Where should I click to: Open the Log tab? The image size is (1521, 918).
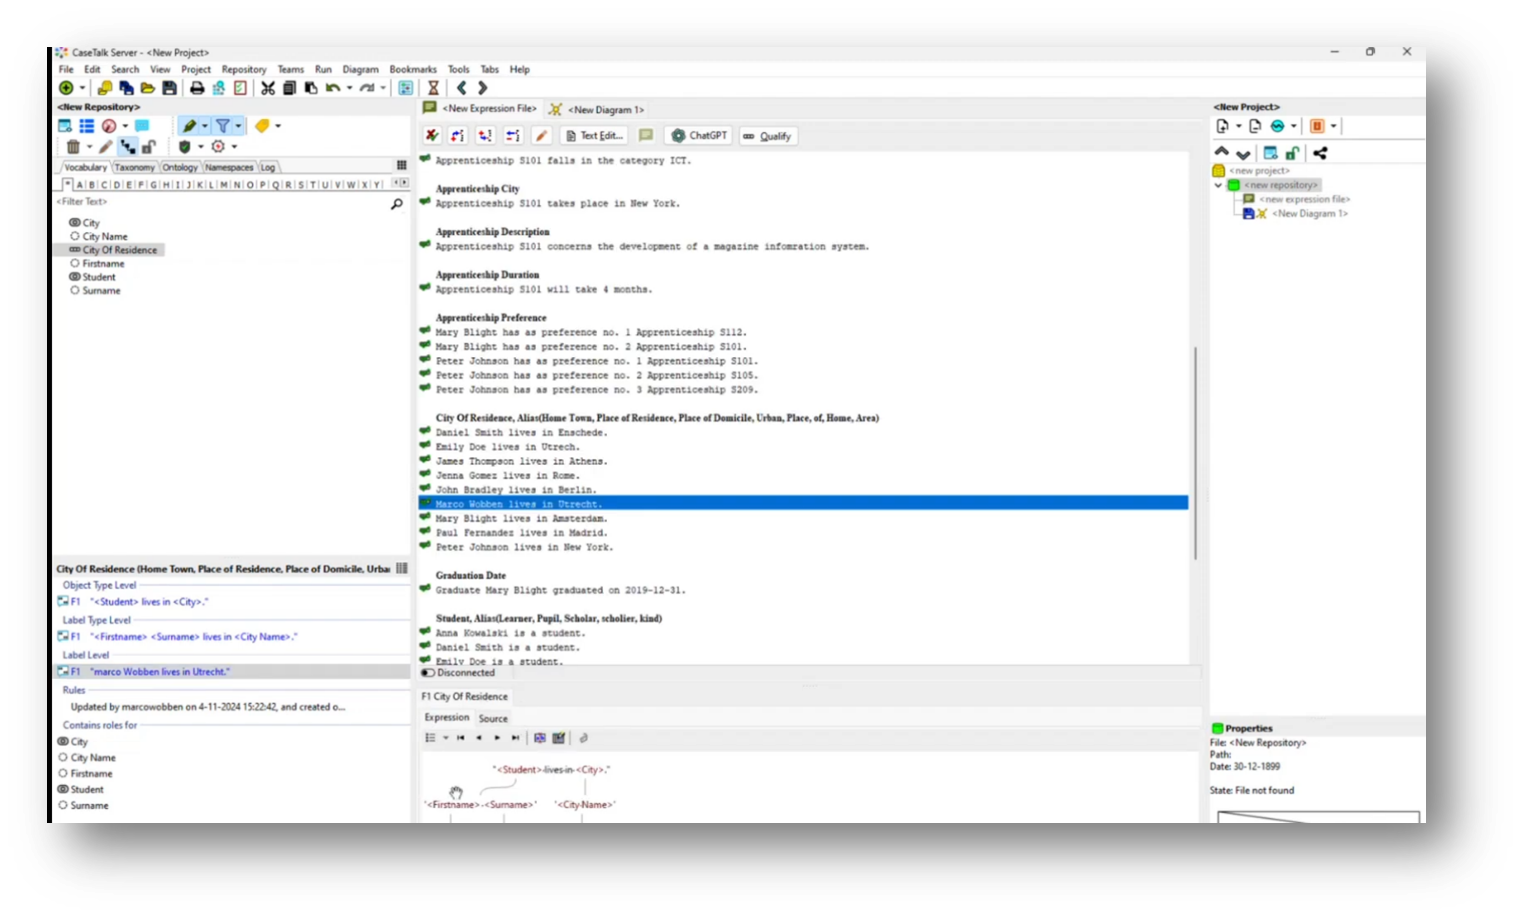(x=268, y=167)
